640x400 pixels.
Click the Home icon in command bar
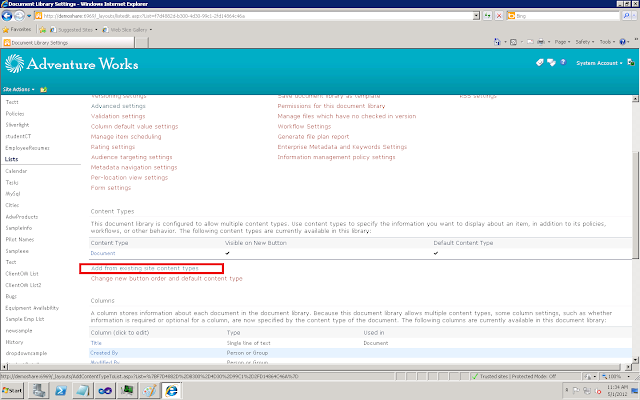[x=497, y=42]
